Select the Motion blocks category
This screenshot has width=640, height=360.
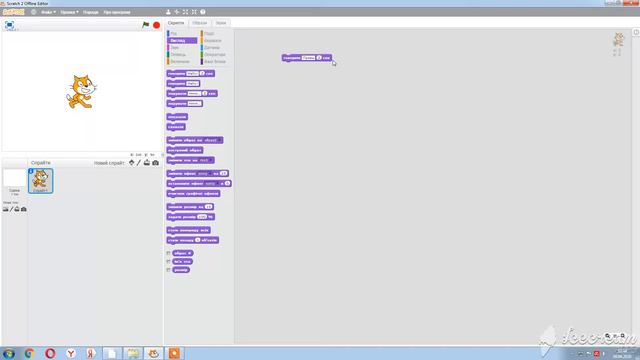182,33
